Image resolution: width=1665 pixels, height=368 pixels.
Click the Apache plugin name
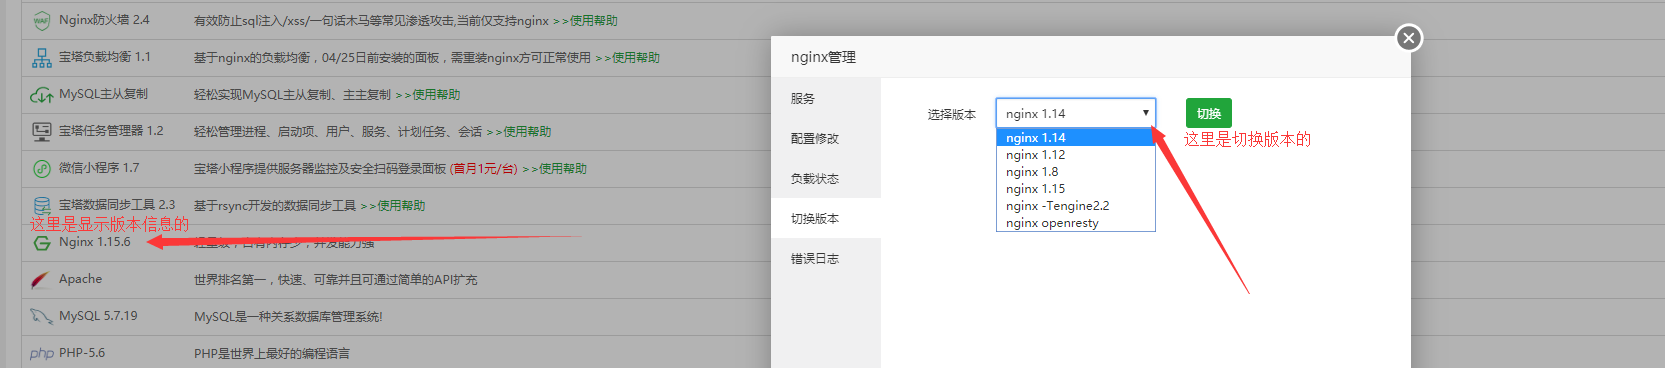point(81,279)
